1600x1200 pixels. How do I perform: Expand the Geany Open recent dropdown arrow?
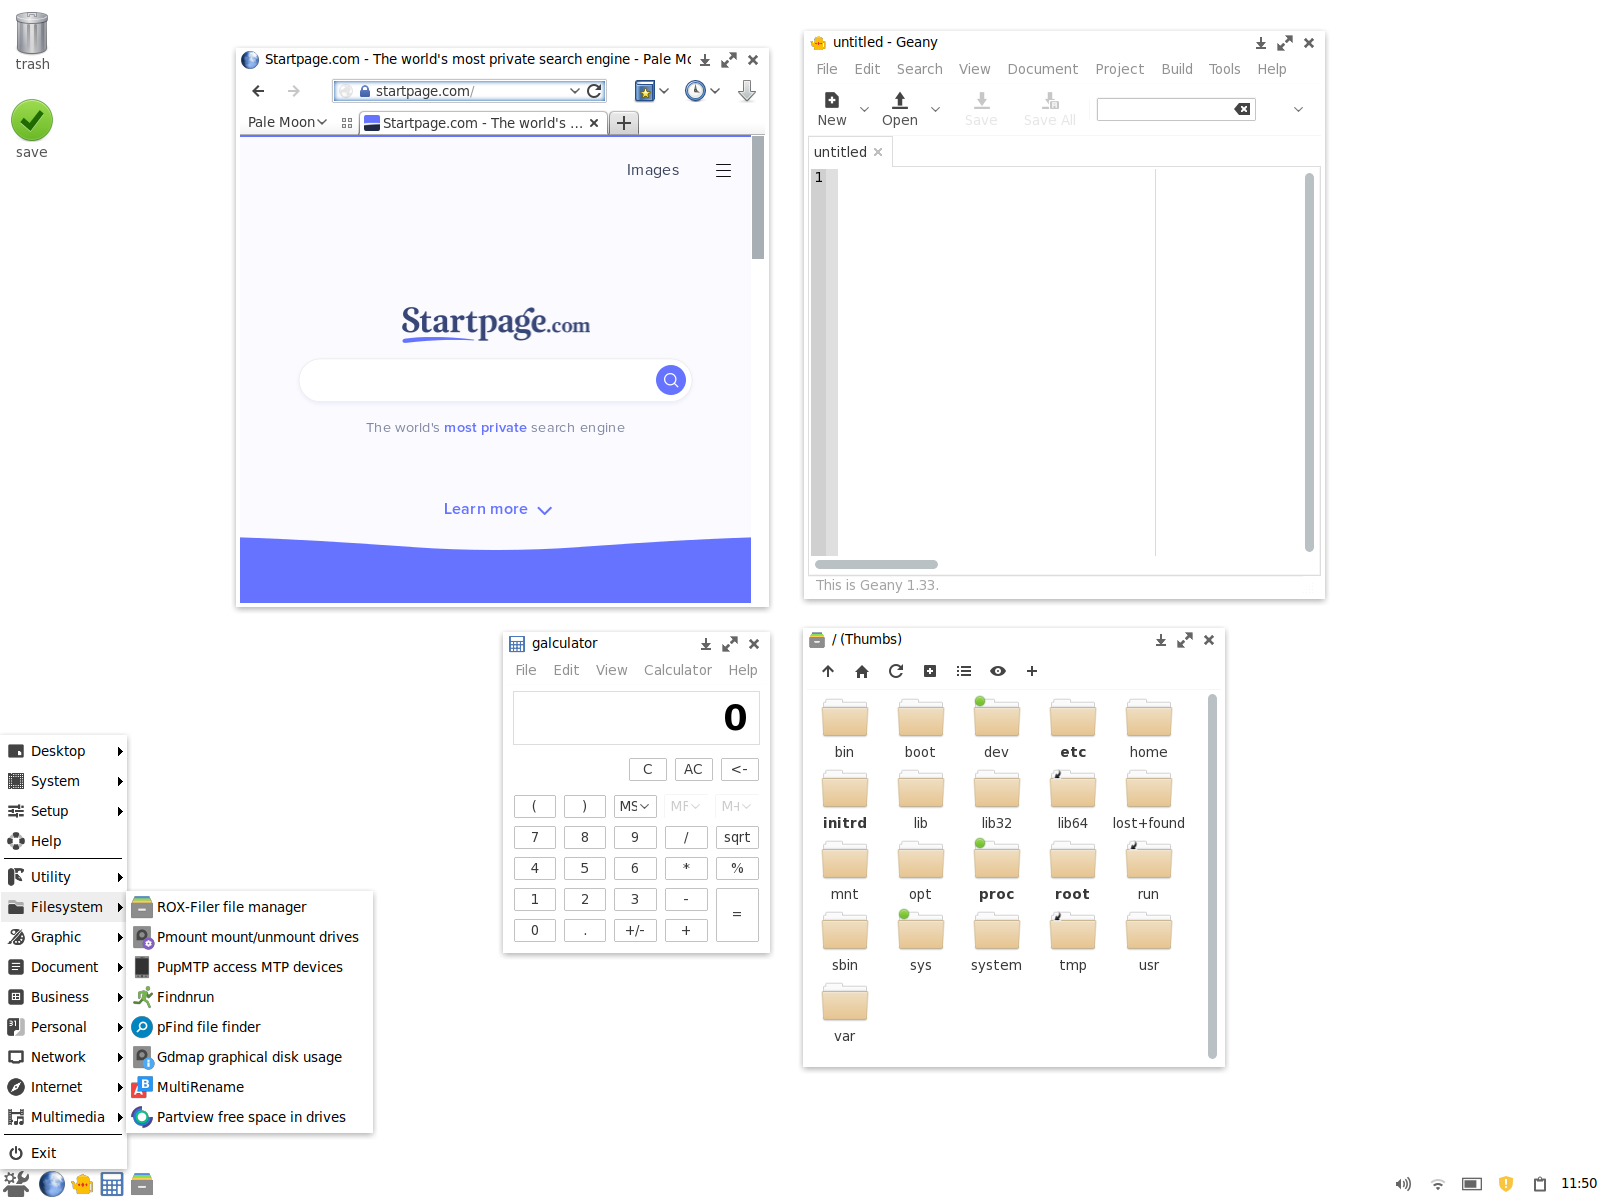pyautogui.click(x=935, y=109)
